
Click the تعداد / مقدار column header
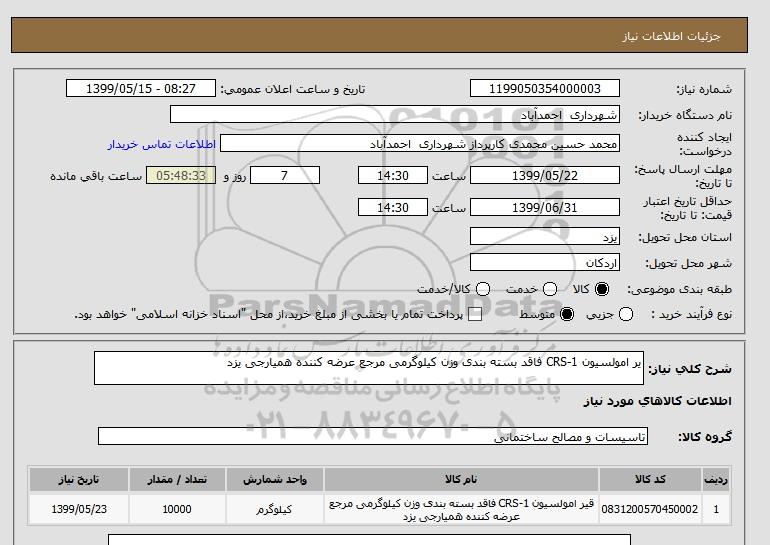[x=177, y=479]
